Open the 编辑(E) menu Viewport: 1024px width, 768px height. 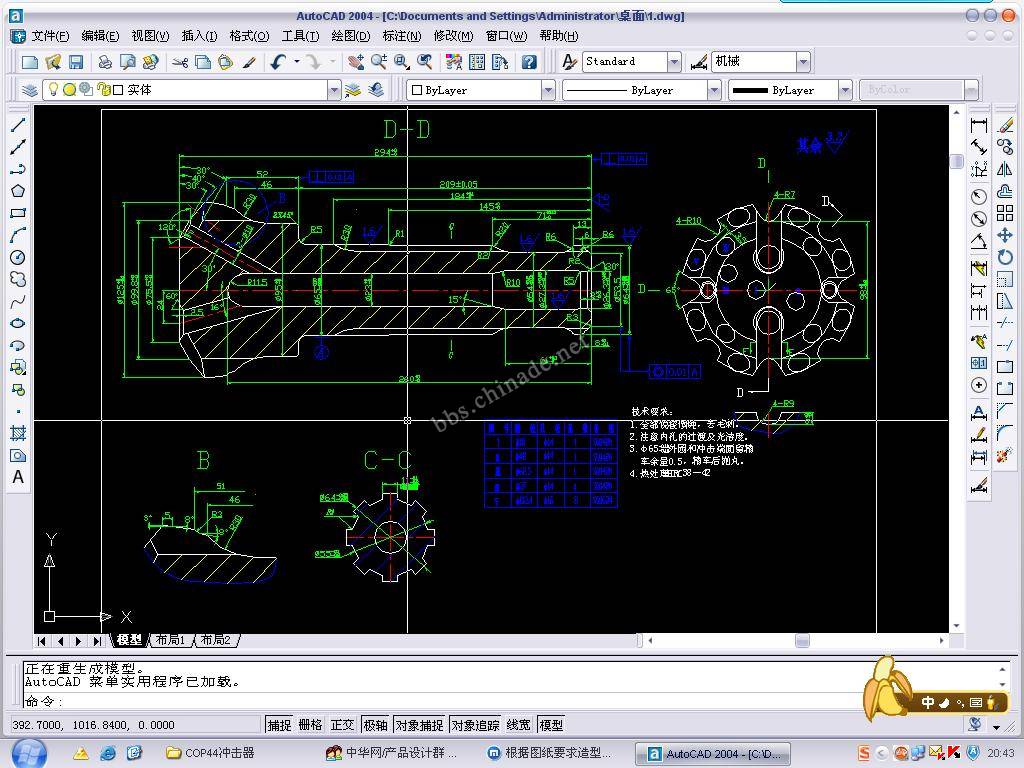100,36
